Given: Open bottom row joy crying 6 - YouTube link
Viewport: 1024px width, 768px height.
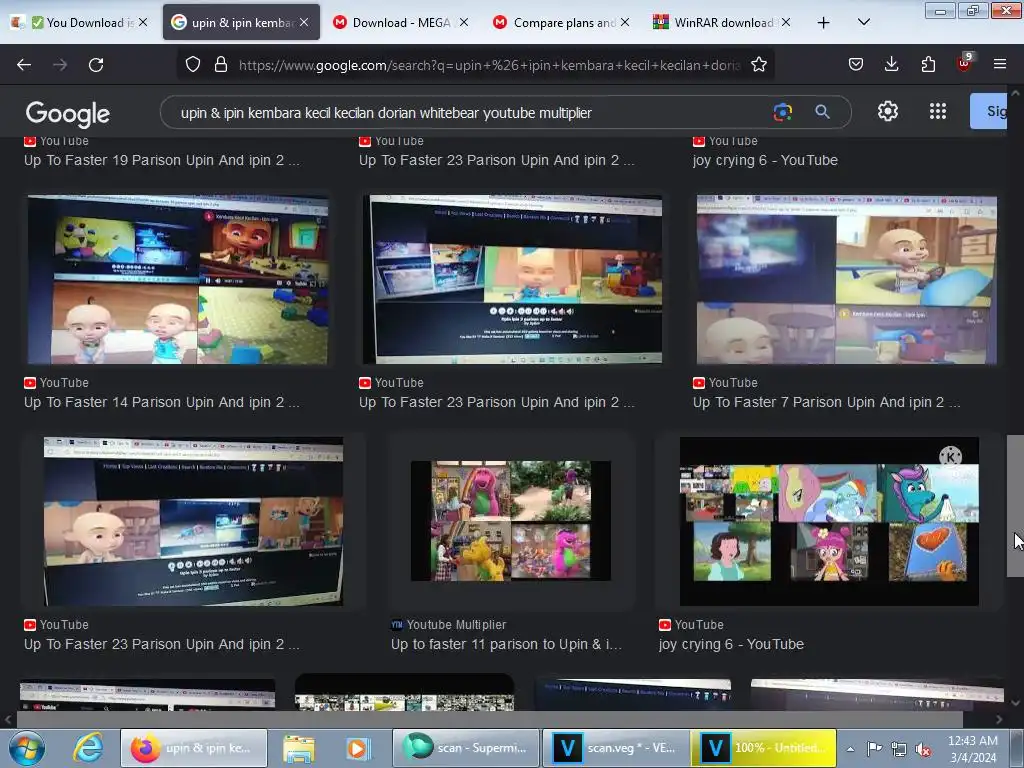Looking at the screenshot, I should [x=731, y=644].
